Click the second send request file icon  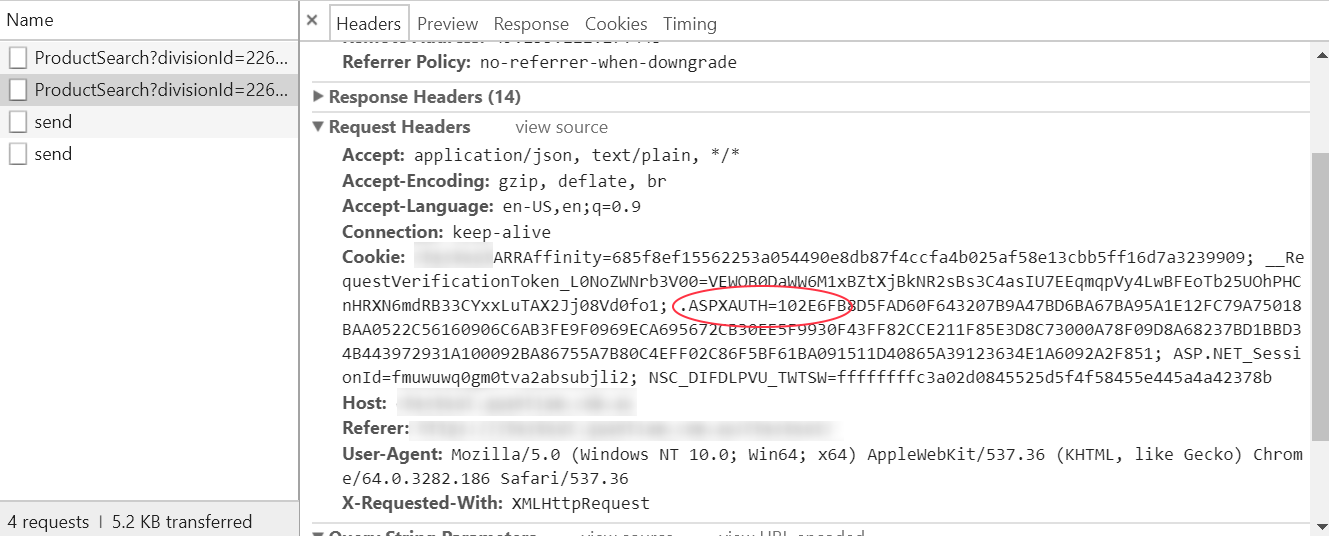pyautogui.click(x=18, y=154)
